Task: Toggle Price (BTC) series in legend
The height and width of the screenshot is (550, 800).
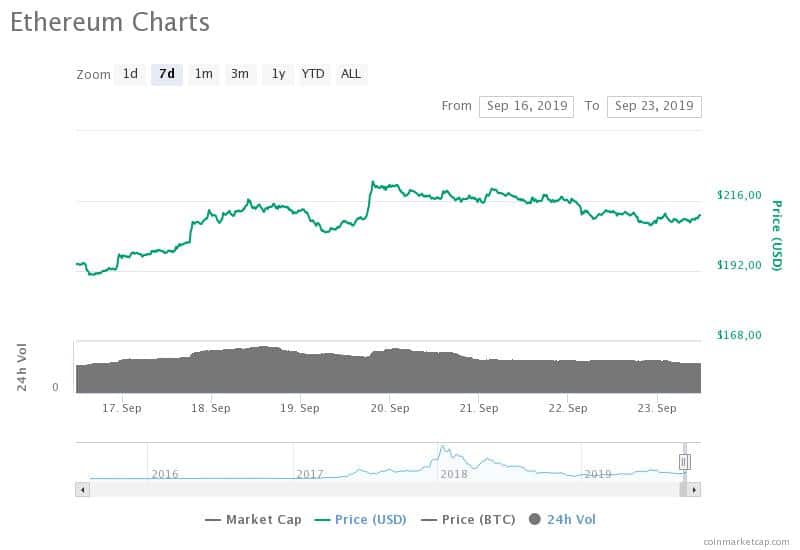Action: [x=468, y=520]
